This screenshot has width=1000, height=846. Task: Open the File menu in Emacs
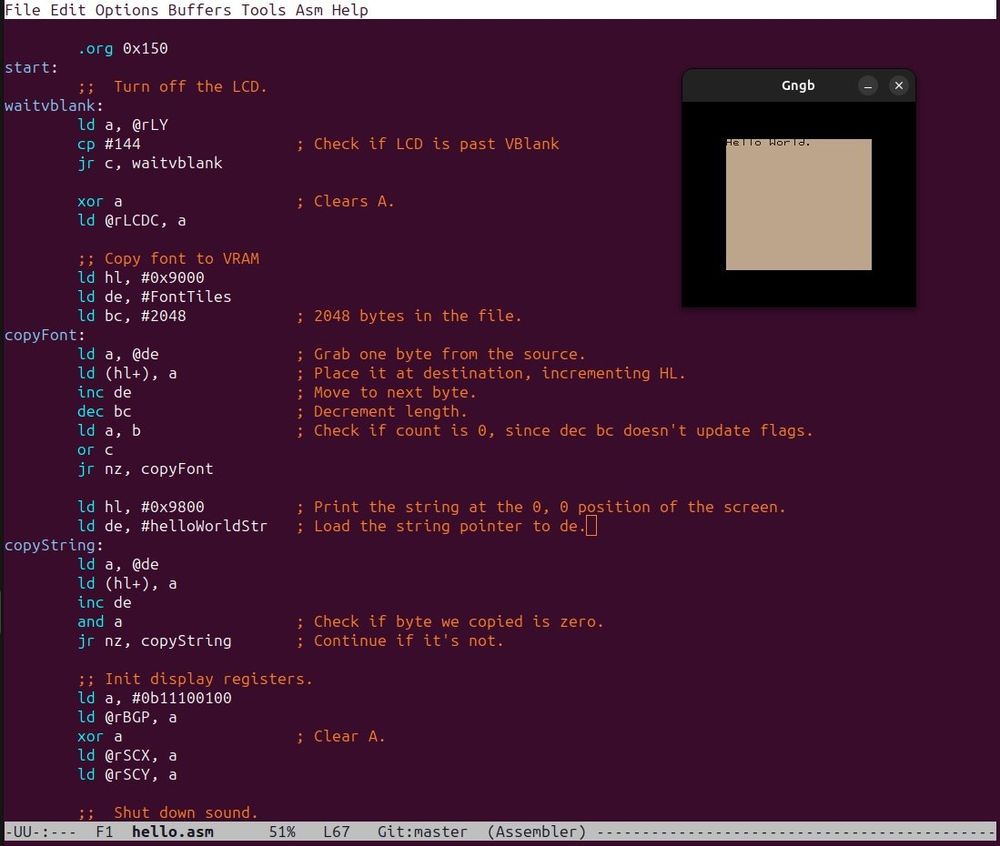click(x=22, y=10)
